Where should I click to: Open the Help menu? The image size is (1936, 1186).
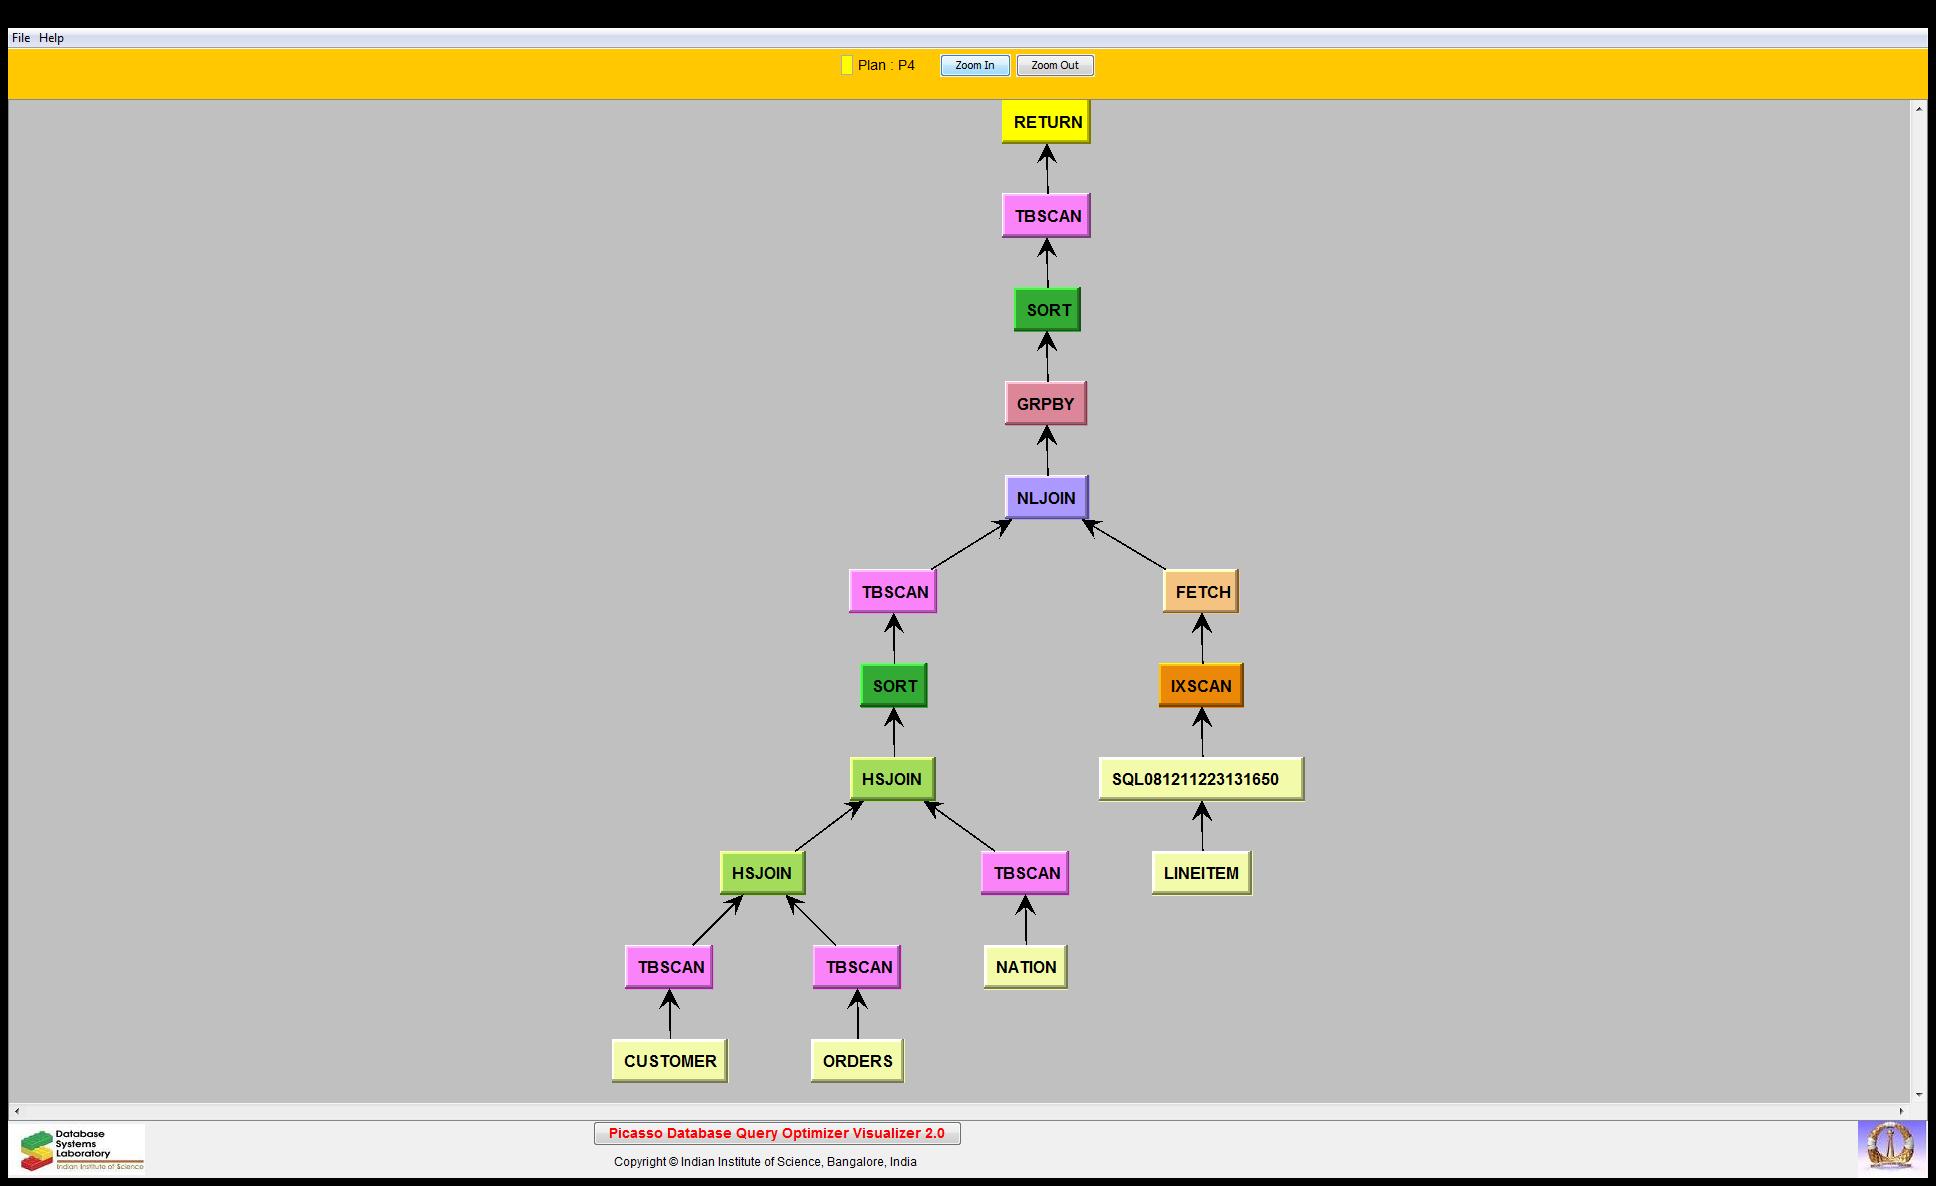coord(51,38)
